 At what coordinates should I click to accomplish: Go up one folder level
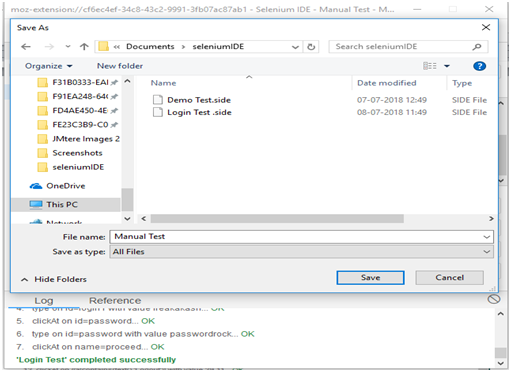pyautogui.click(x=84, y=47)
